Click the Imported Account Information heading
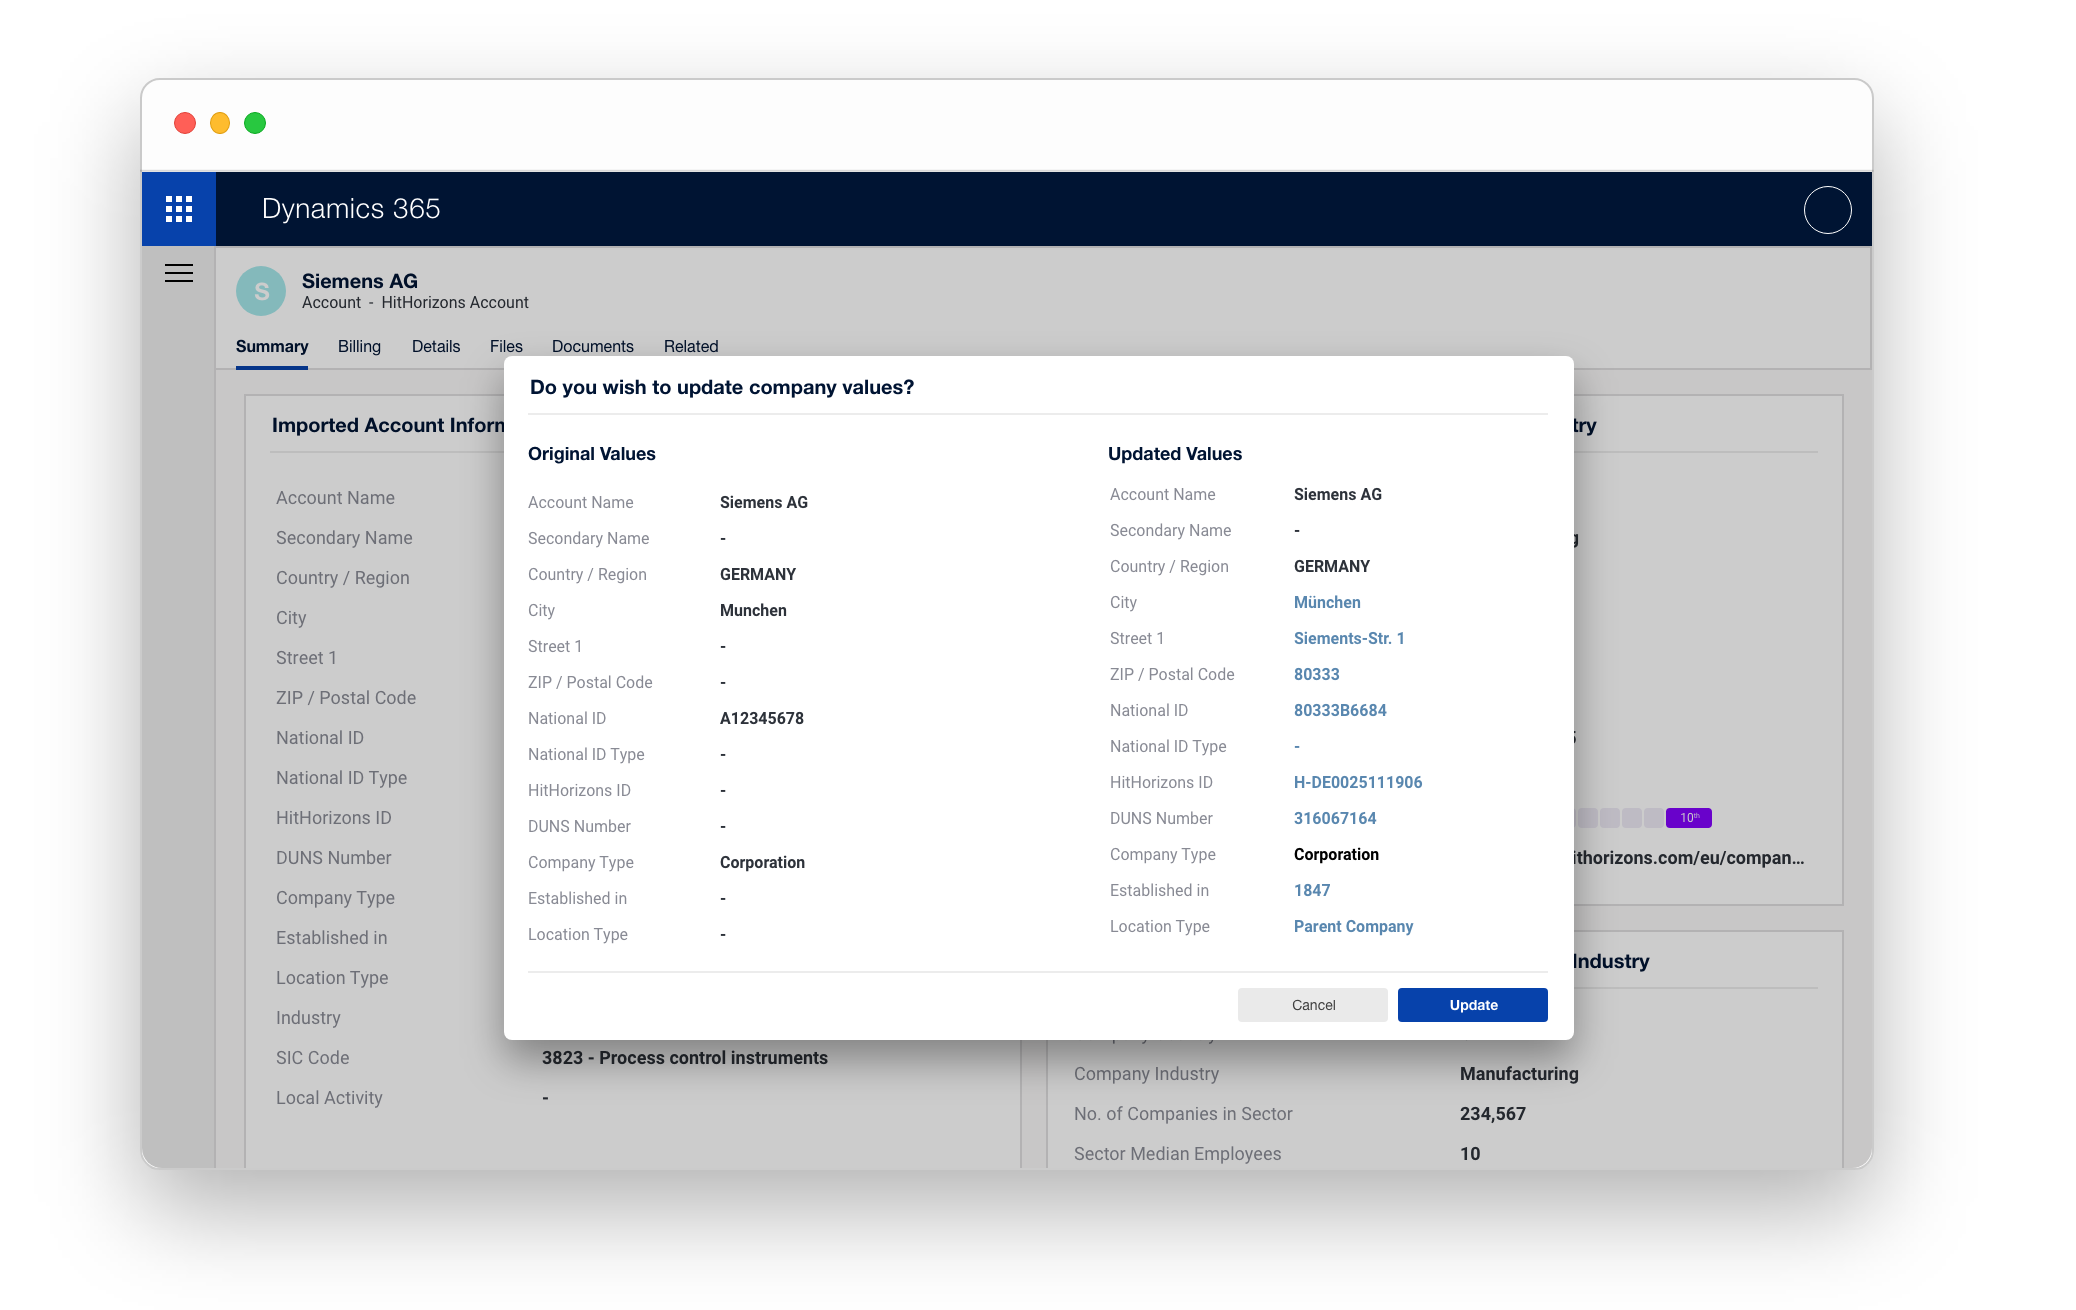 pyautogui.click(x=388, y=425)
